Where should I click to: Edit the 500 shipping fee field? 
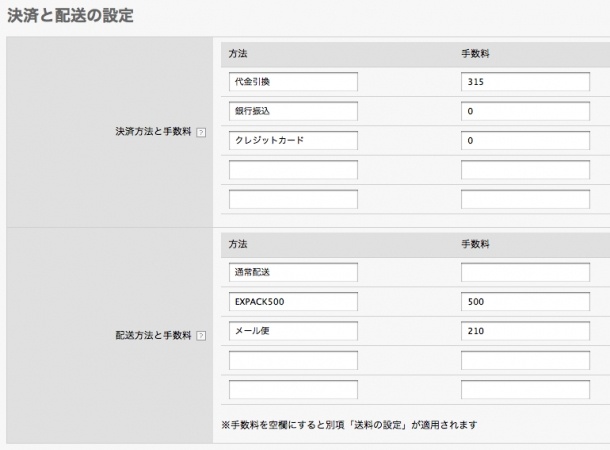pos(525,302)
